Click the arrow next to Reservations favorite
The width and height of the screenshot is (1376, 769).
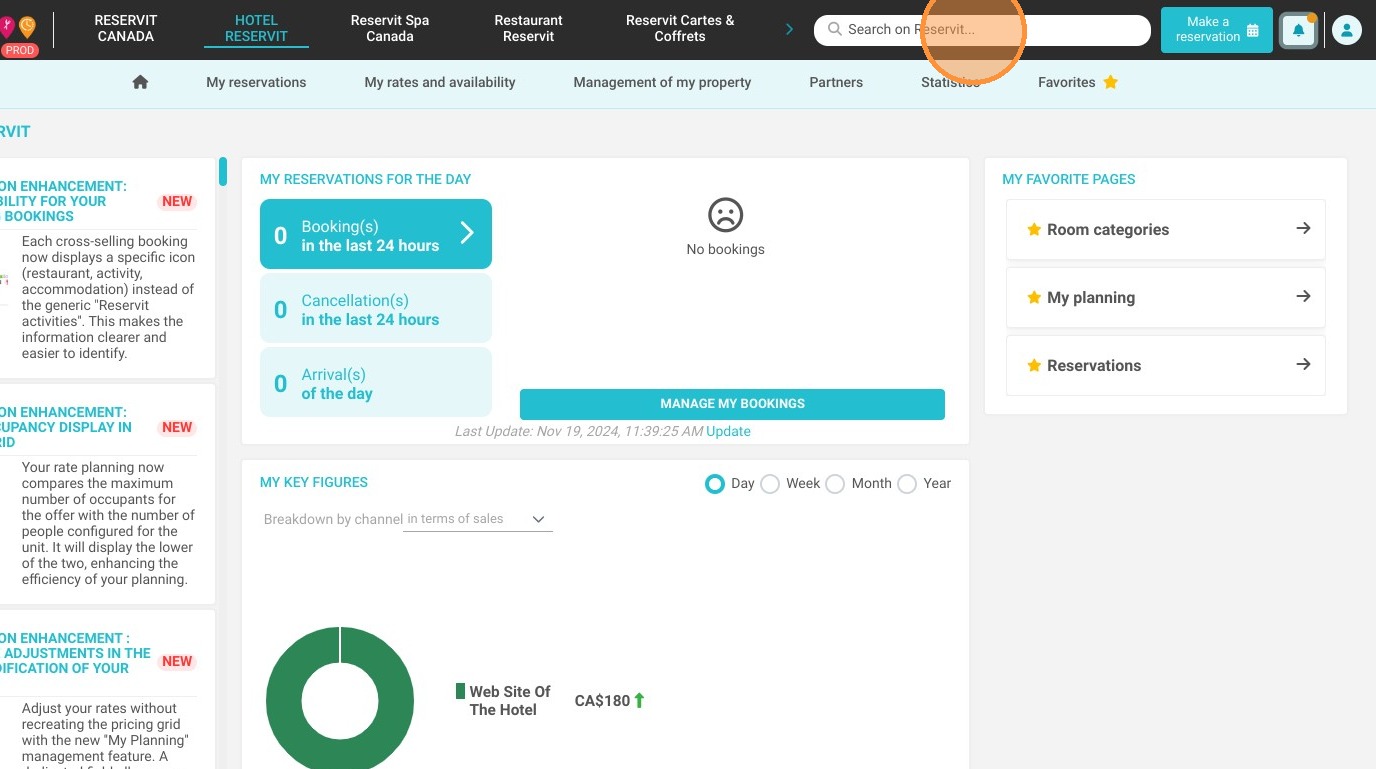pyautogui.click(x=1303, y=365)
